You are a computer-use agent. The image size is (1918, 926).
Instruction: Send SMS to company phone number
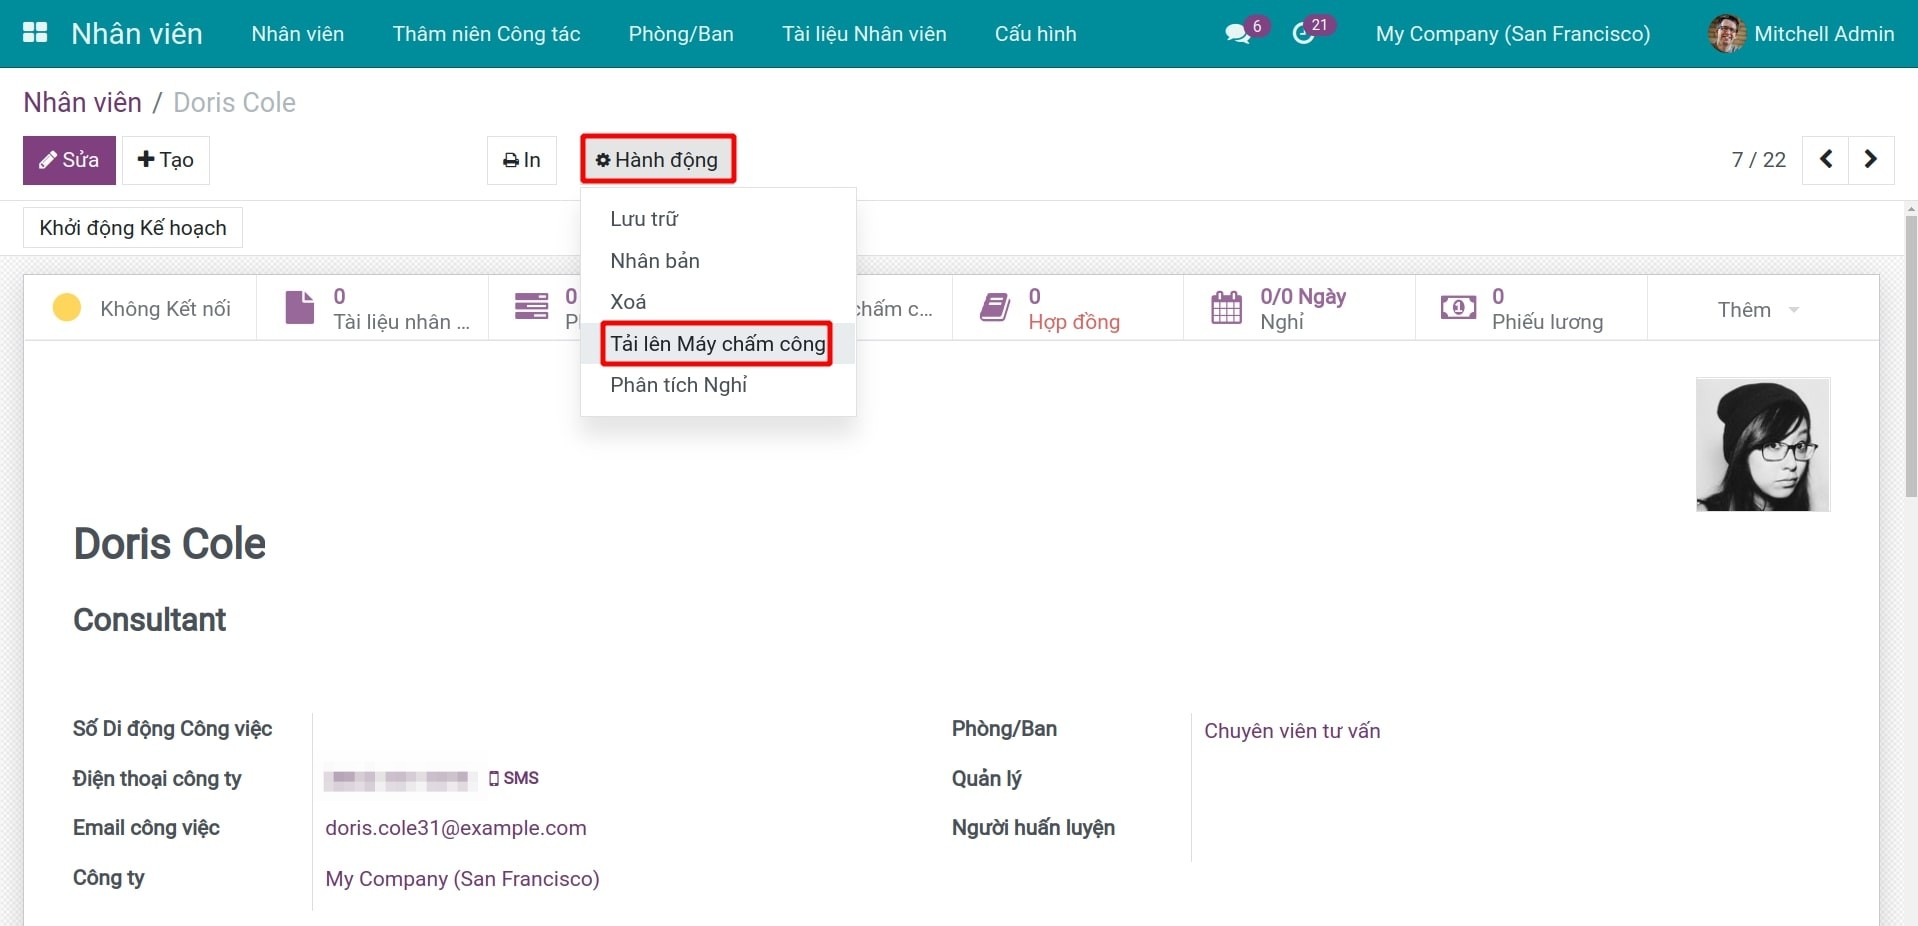click(x=514, y=778)
